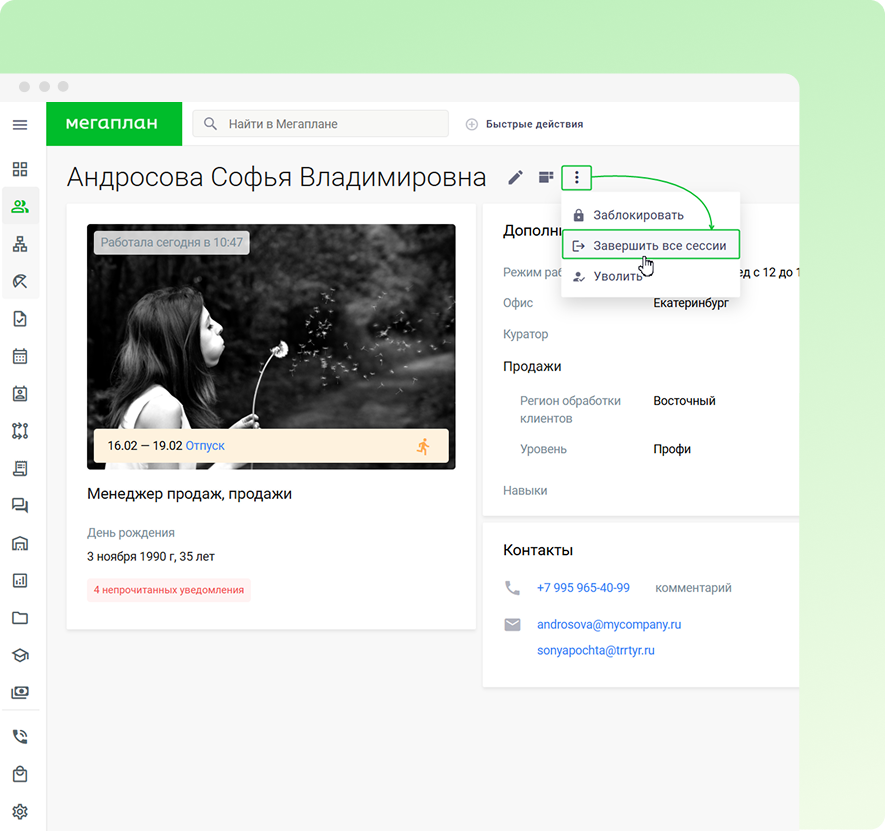Open Быстрые действия
The image size is (885, 831).
click(x=525, y=124)
